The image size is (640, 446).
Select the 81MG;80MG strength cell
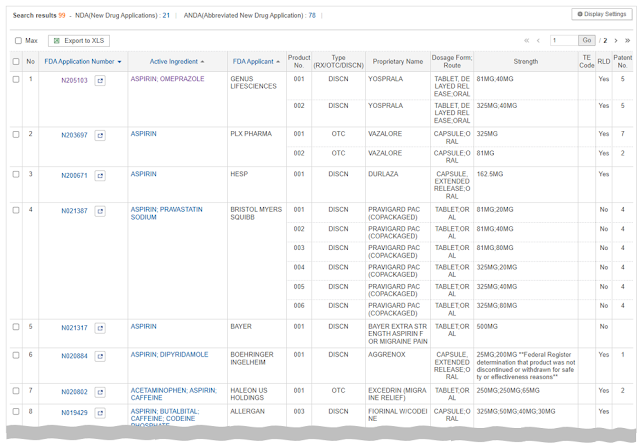[526, 252]
